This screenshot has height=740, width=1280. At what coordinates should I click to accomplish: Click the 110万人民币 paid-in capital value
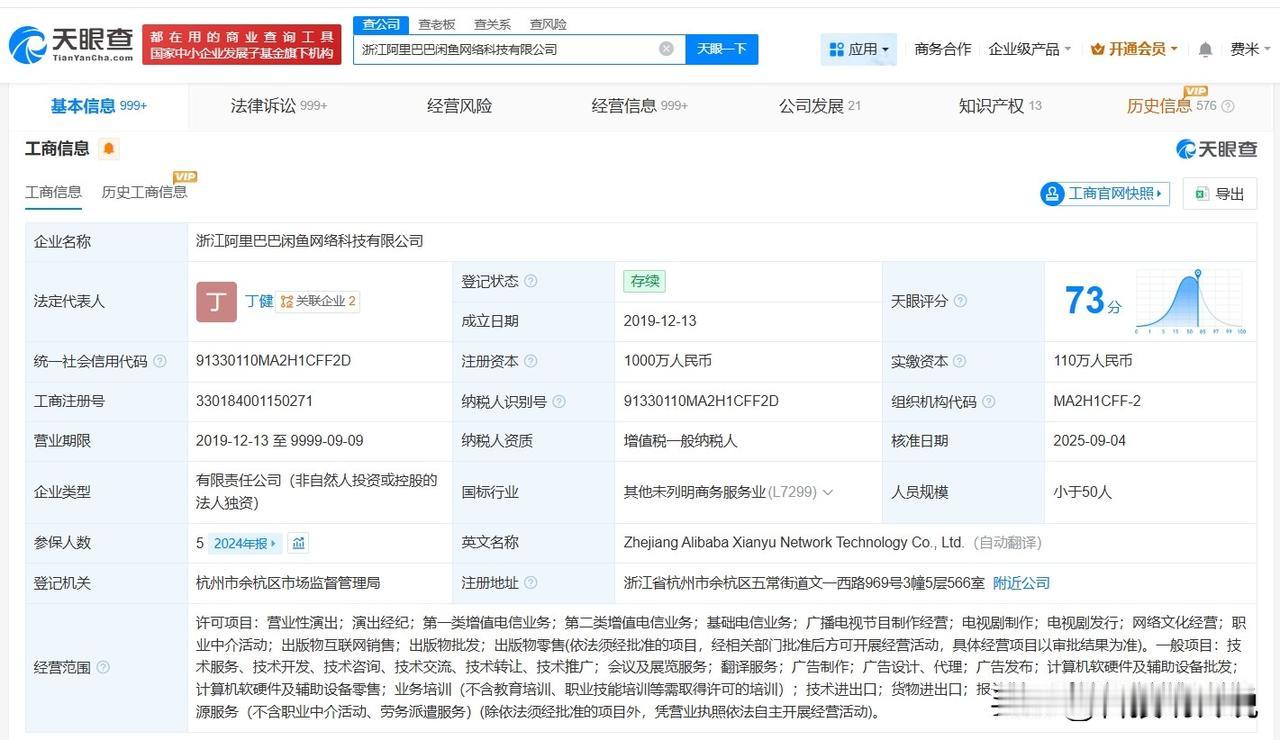1093,361
